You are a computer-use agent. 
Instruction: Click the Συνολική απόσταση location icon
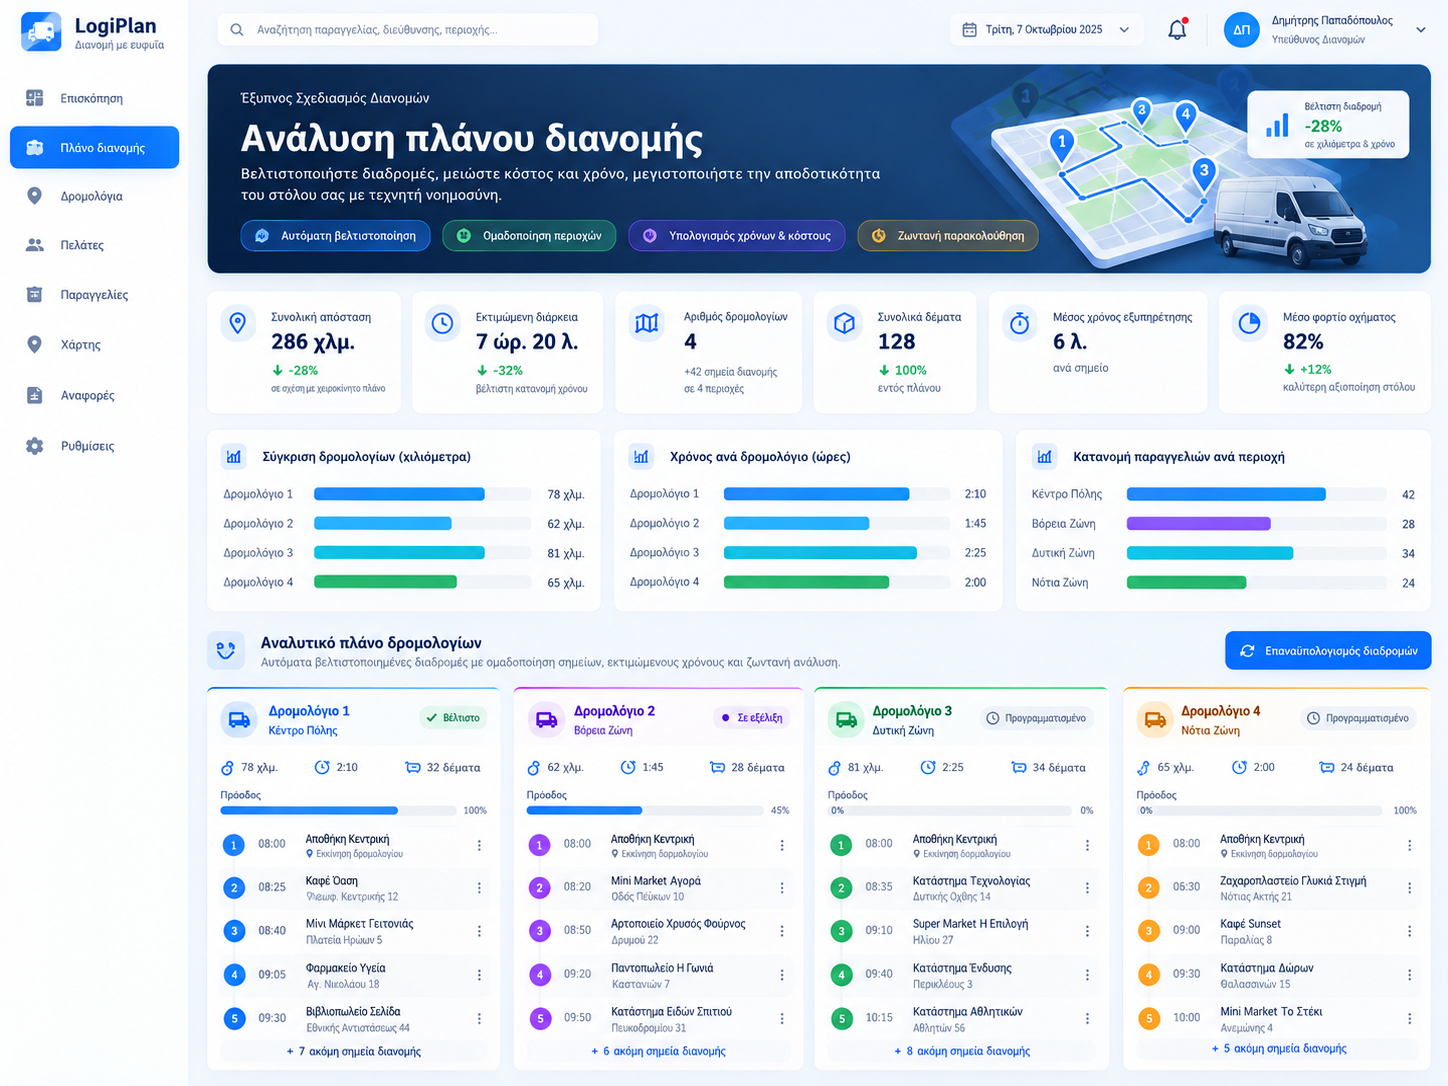click(238, 323)
